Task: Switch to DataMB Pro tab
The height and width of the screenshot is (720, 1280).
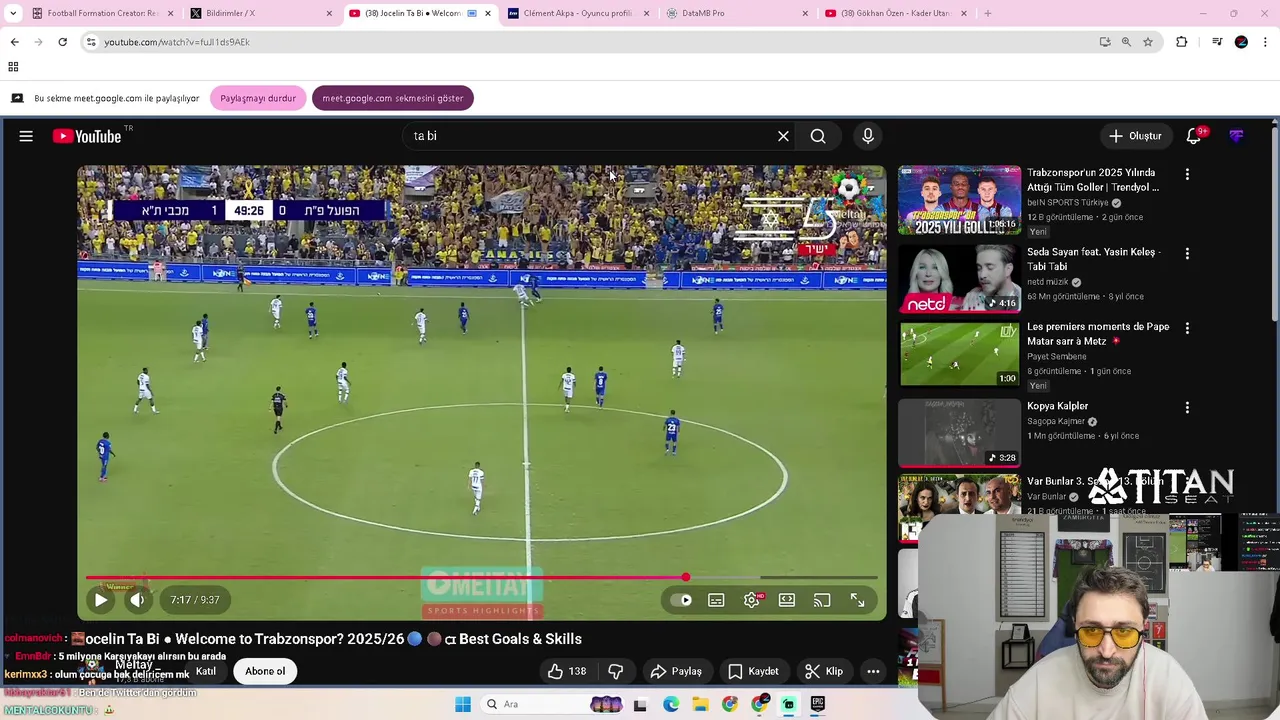Action: click(736, 13)
